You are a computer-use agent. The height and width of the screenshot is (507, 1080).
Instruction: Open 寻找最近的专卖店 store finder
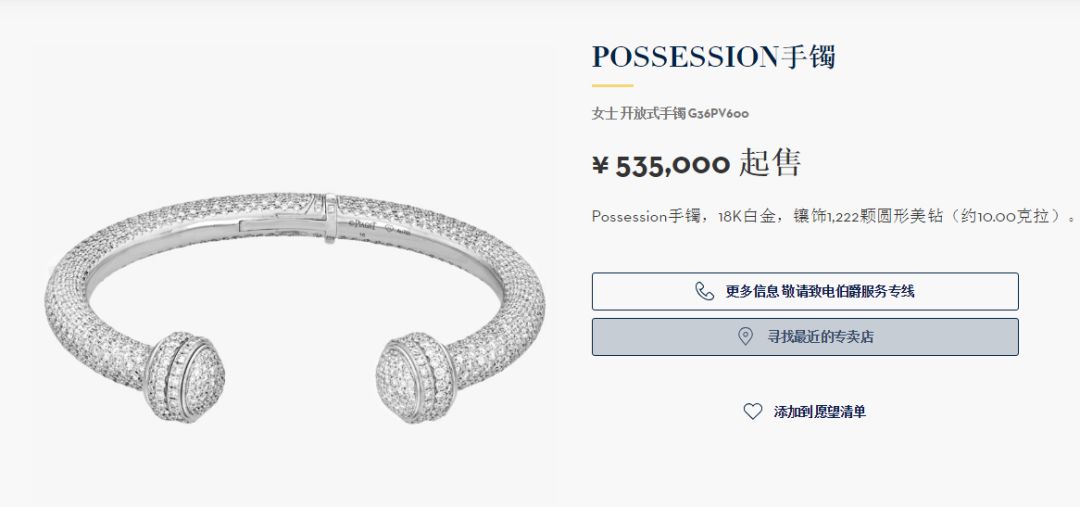pos(805,337)
